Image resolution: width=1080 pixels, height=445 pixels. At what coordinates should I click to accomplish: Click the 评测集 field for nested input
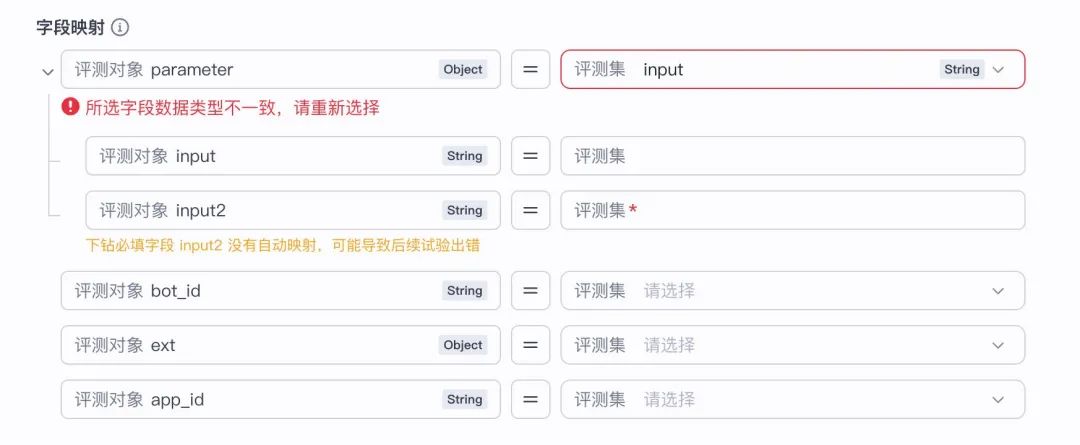pos(792,156)
